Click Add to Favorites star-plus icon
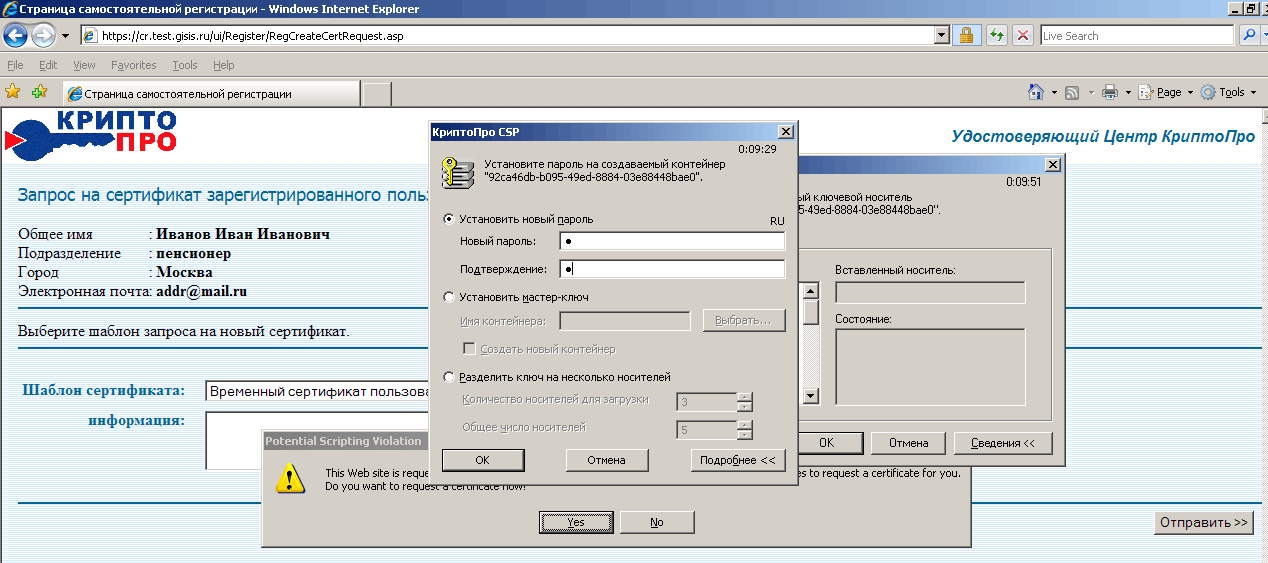This screenshot has width=1268, height=563. [40, 92]
